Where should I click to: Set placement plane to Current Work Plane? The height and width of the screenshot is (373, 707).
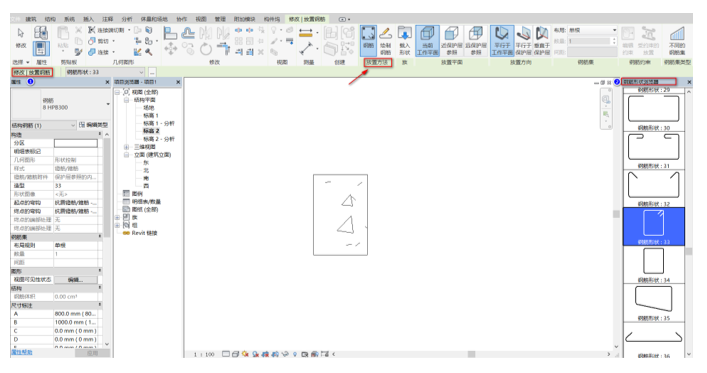coord(427,41)
